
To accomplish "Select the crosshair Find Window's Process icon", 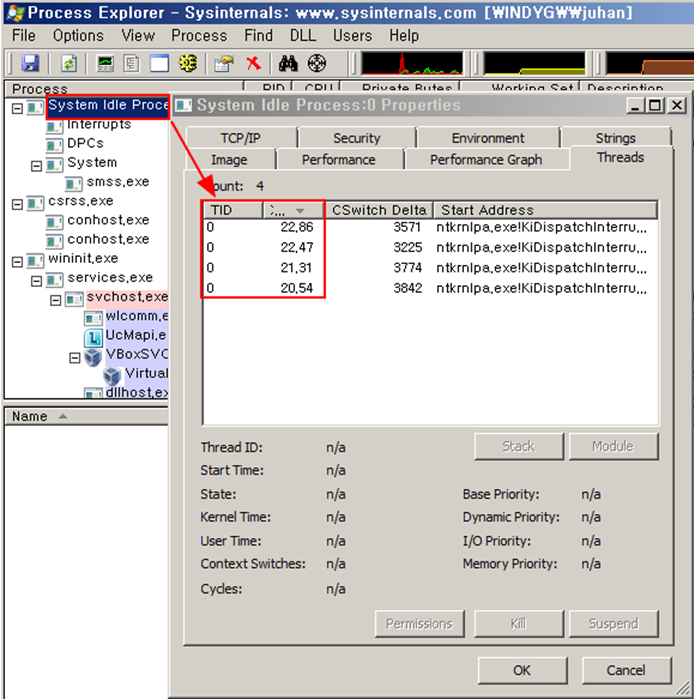I will click(316, 63).
